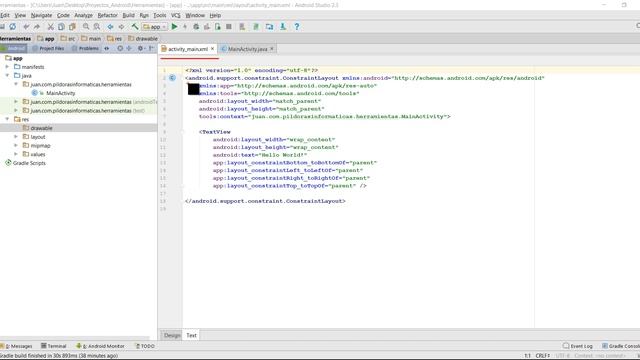Click the Replace magnifier icon
The image size is (640, 360).
click(x=97, y=27)
